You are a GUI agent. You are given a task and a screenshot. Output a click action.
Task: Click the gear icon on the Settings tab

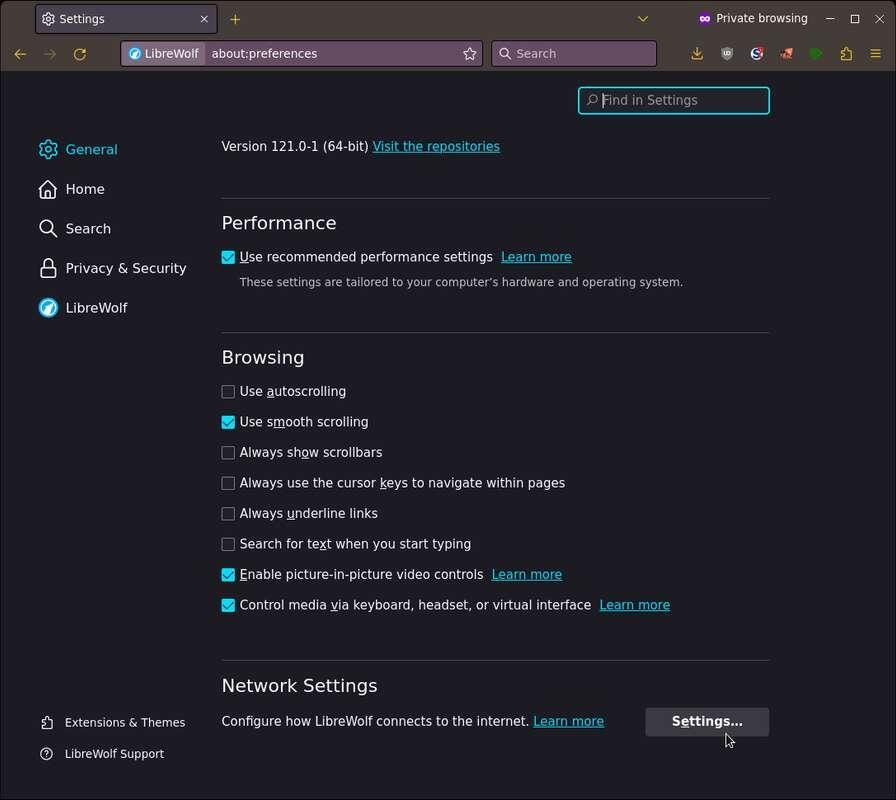click(x=49, y=19)
